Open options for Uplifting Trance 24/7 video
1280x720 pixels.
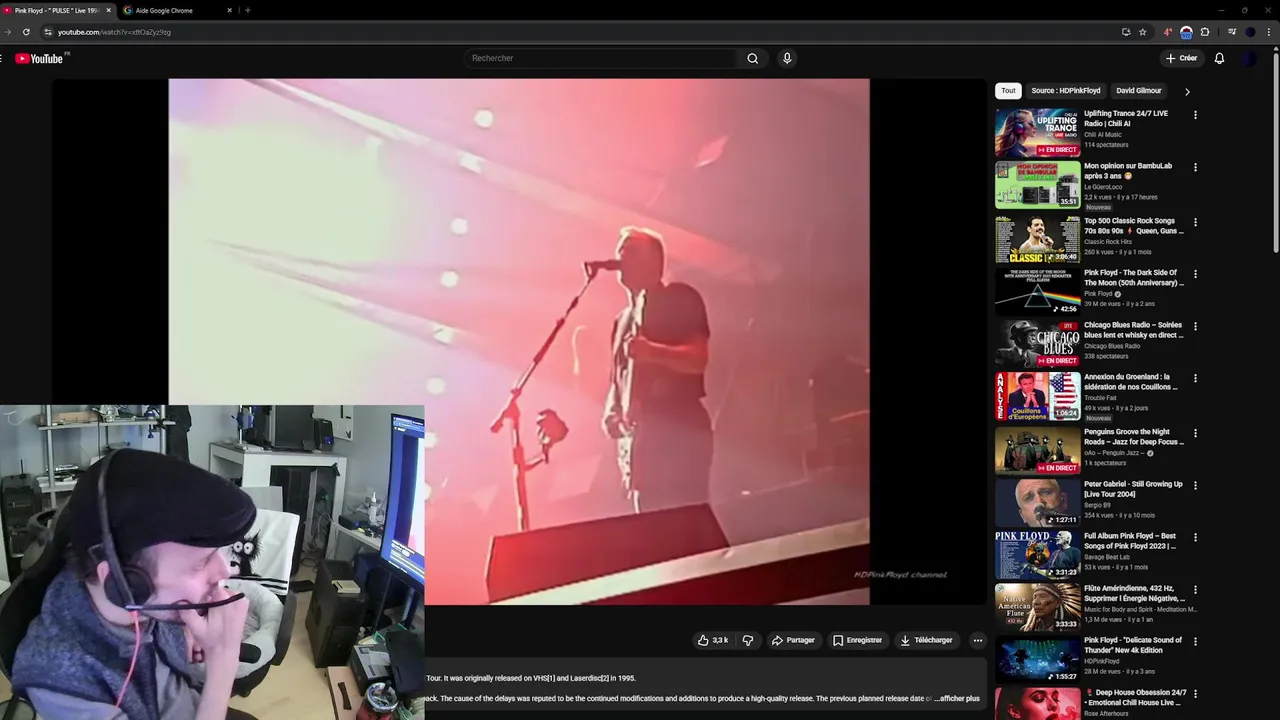[1195, 115]
